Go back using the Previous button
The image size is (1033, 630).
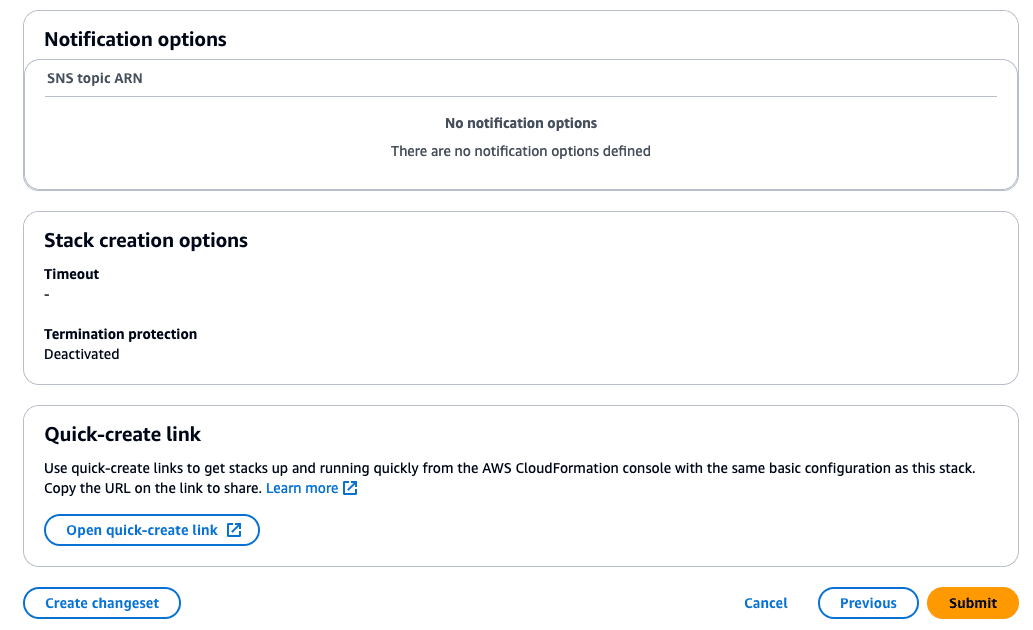point(866,602)
